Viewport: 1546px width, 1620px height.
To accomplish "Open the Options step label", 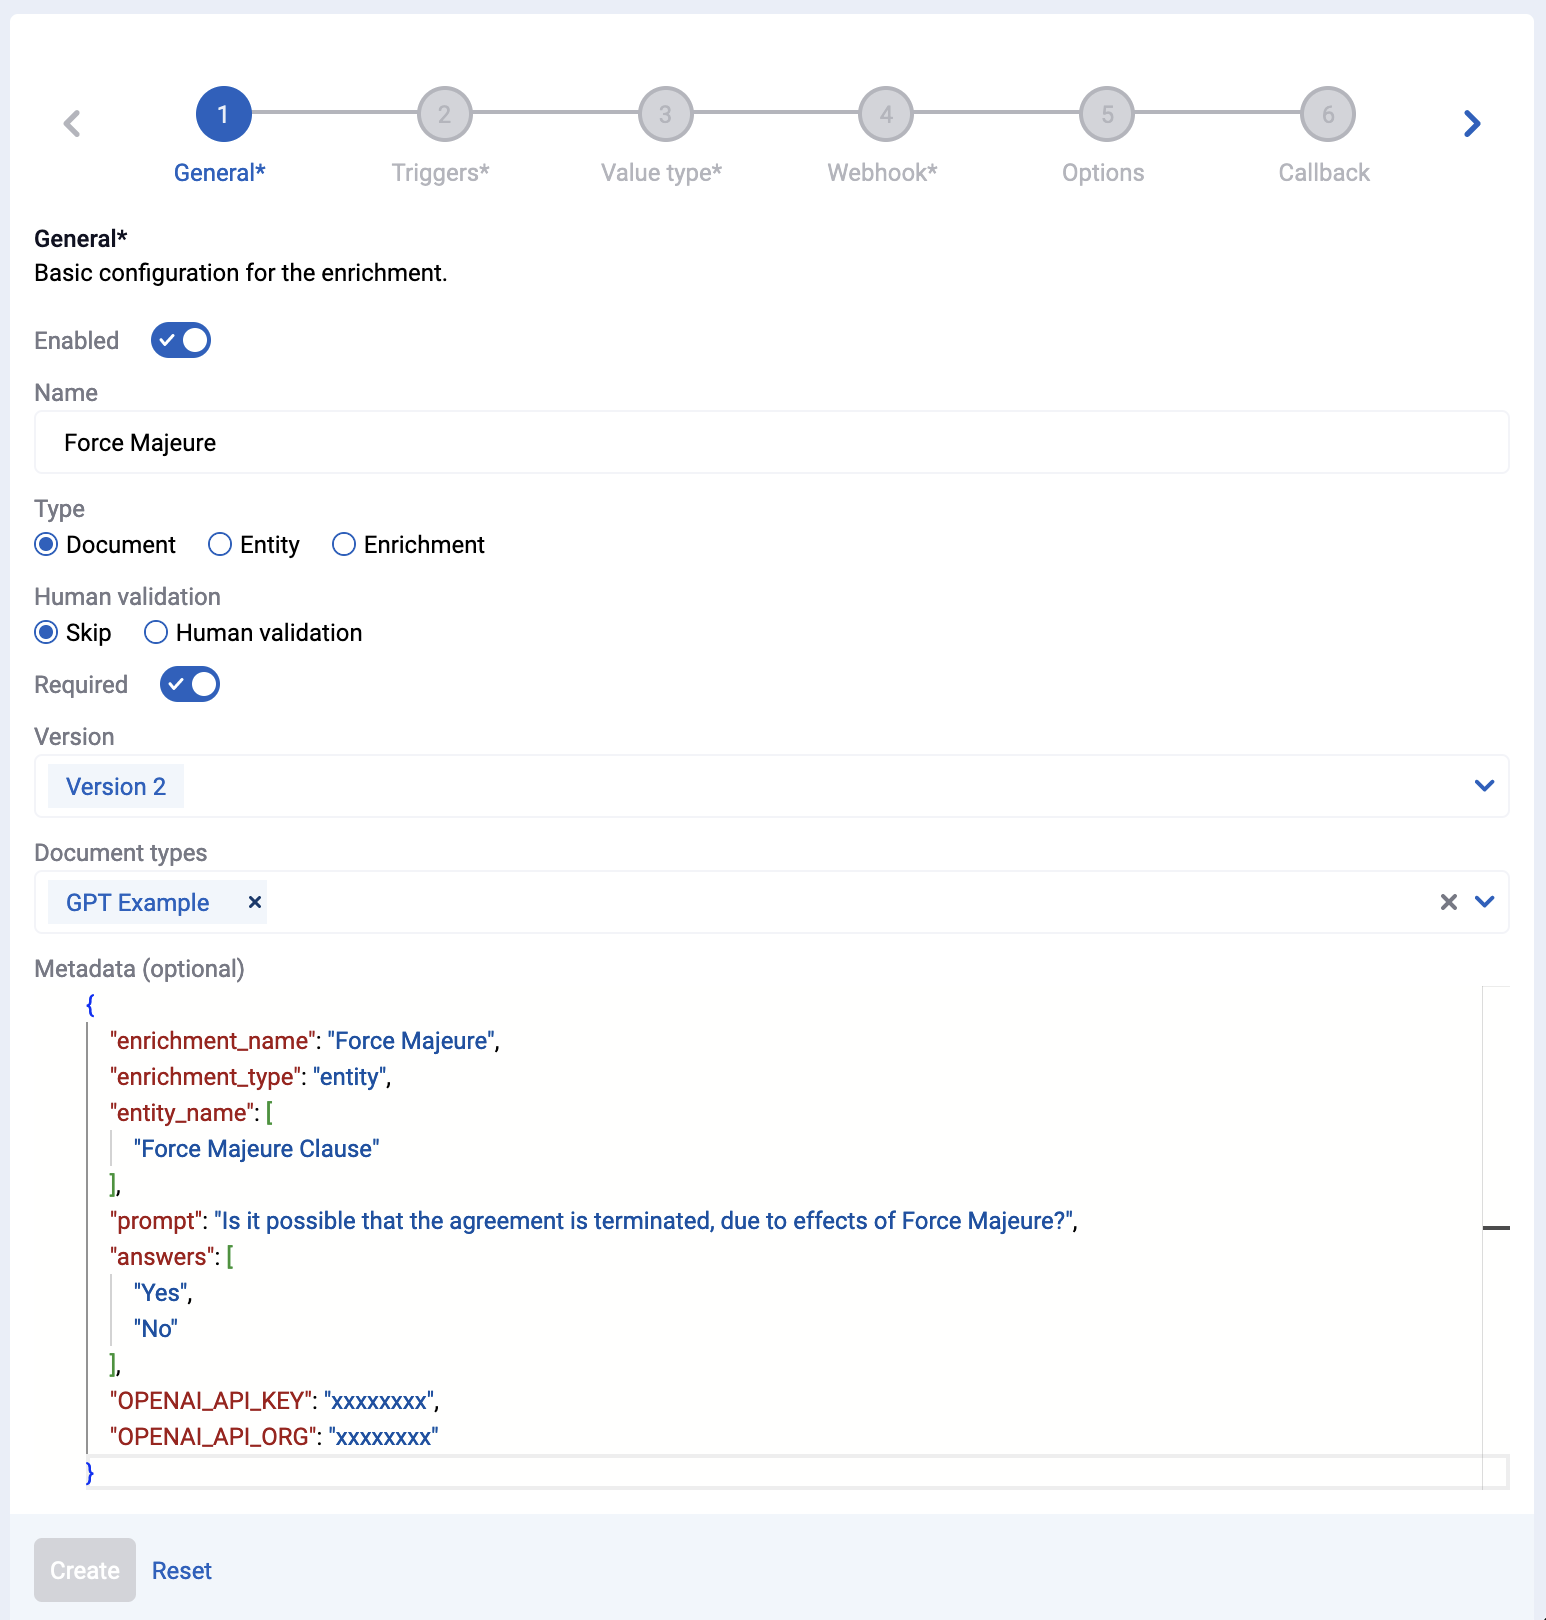I will [x=1103, y=173].
